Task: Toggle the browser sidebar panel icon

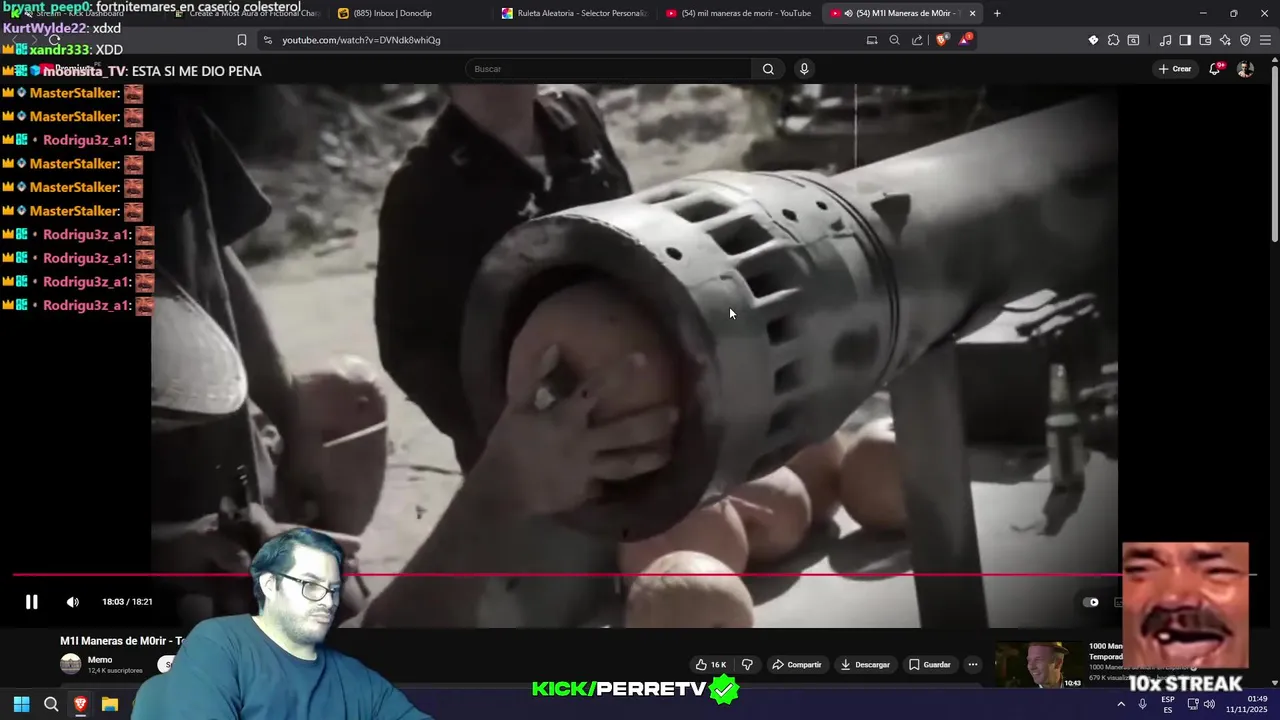Action: click(x=1185, y=40)
